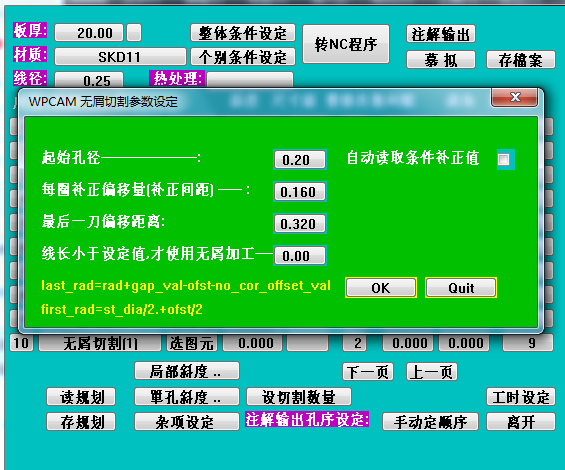The height and width of the screenshot is (470, 565).
Task: Select the 线长小于设定值 field 0.00
Action: coord(300,256)
